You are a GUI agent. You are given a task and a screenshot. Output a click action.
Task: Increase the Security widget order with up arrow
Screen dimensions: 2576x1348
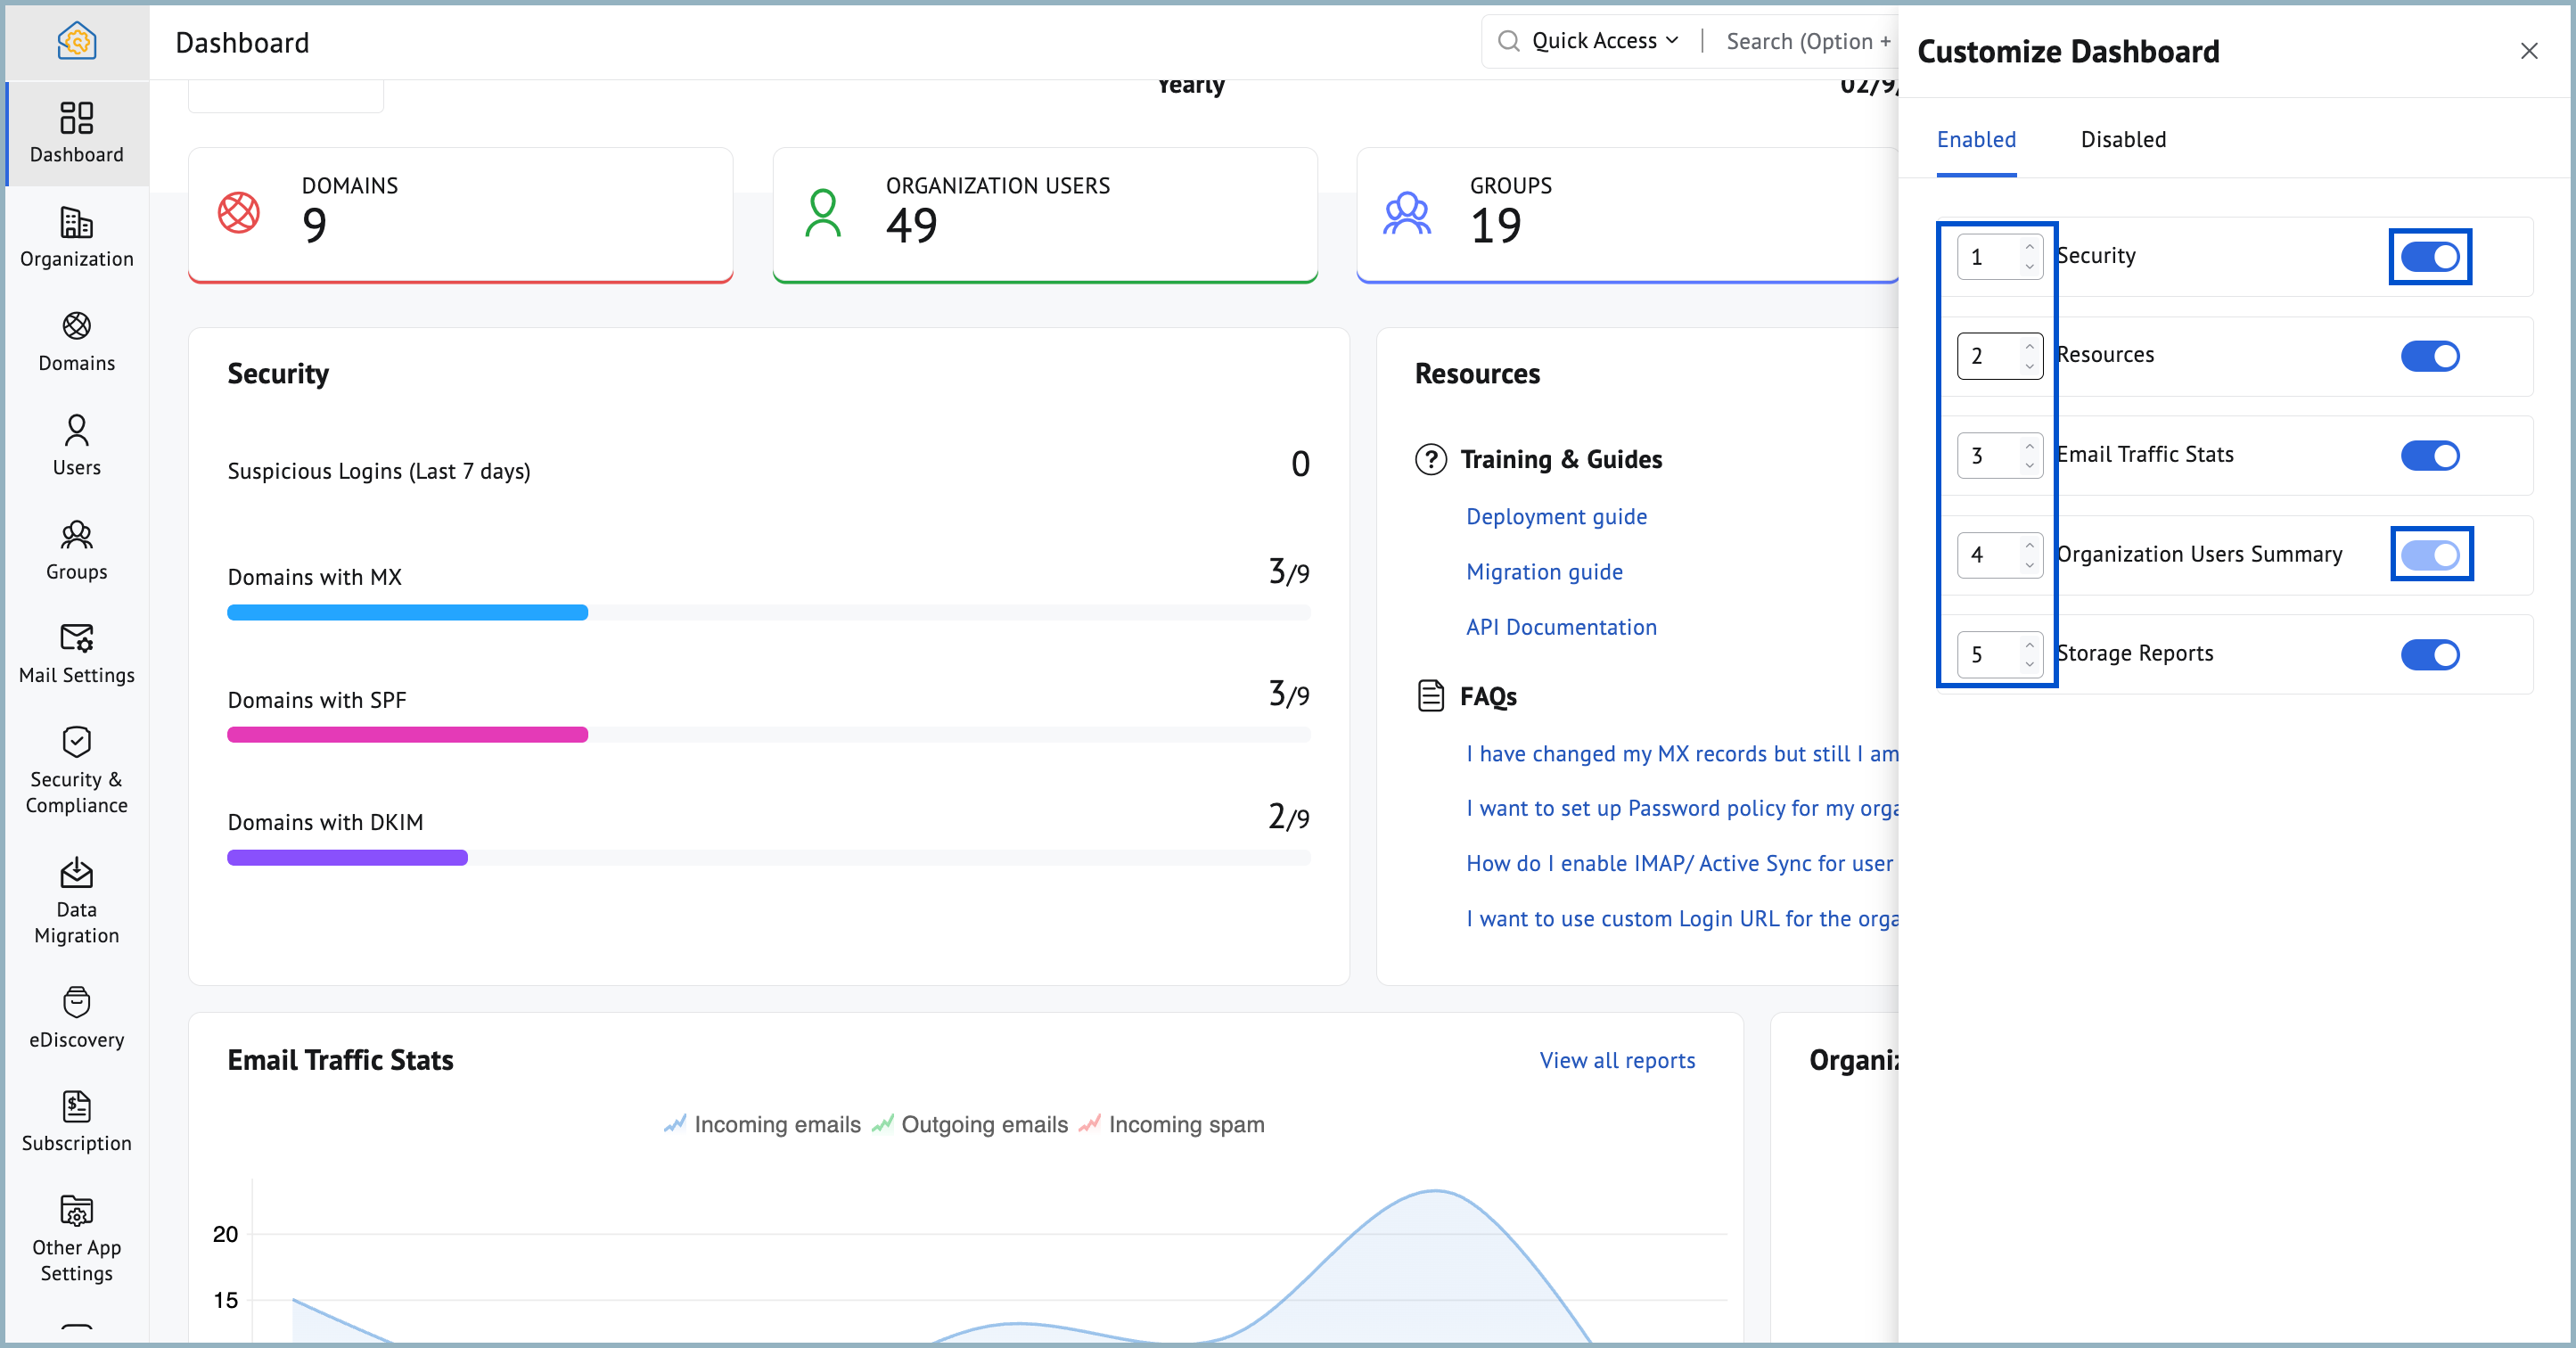2028,247
